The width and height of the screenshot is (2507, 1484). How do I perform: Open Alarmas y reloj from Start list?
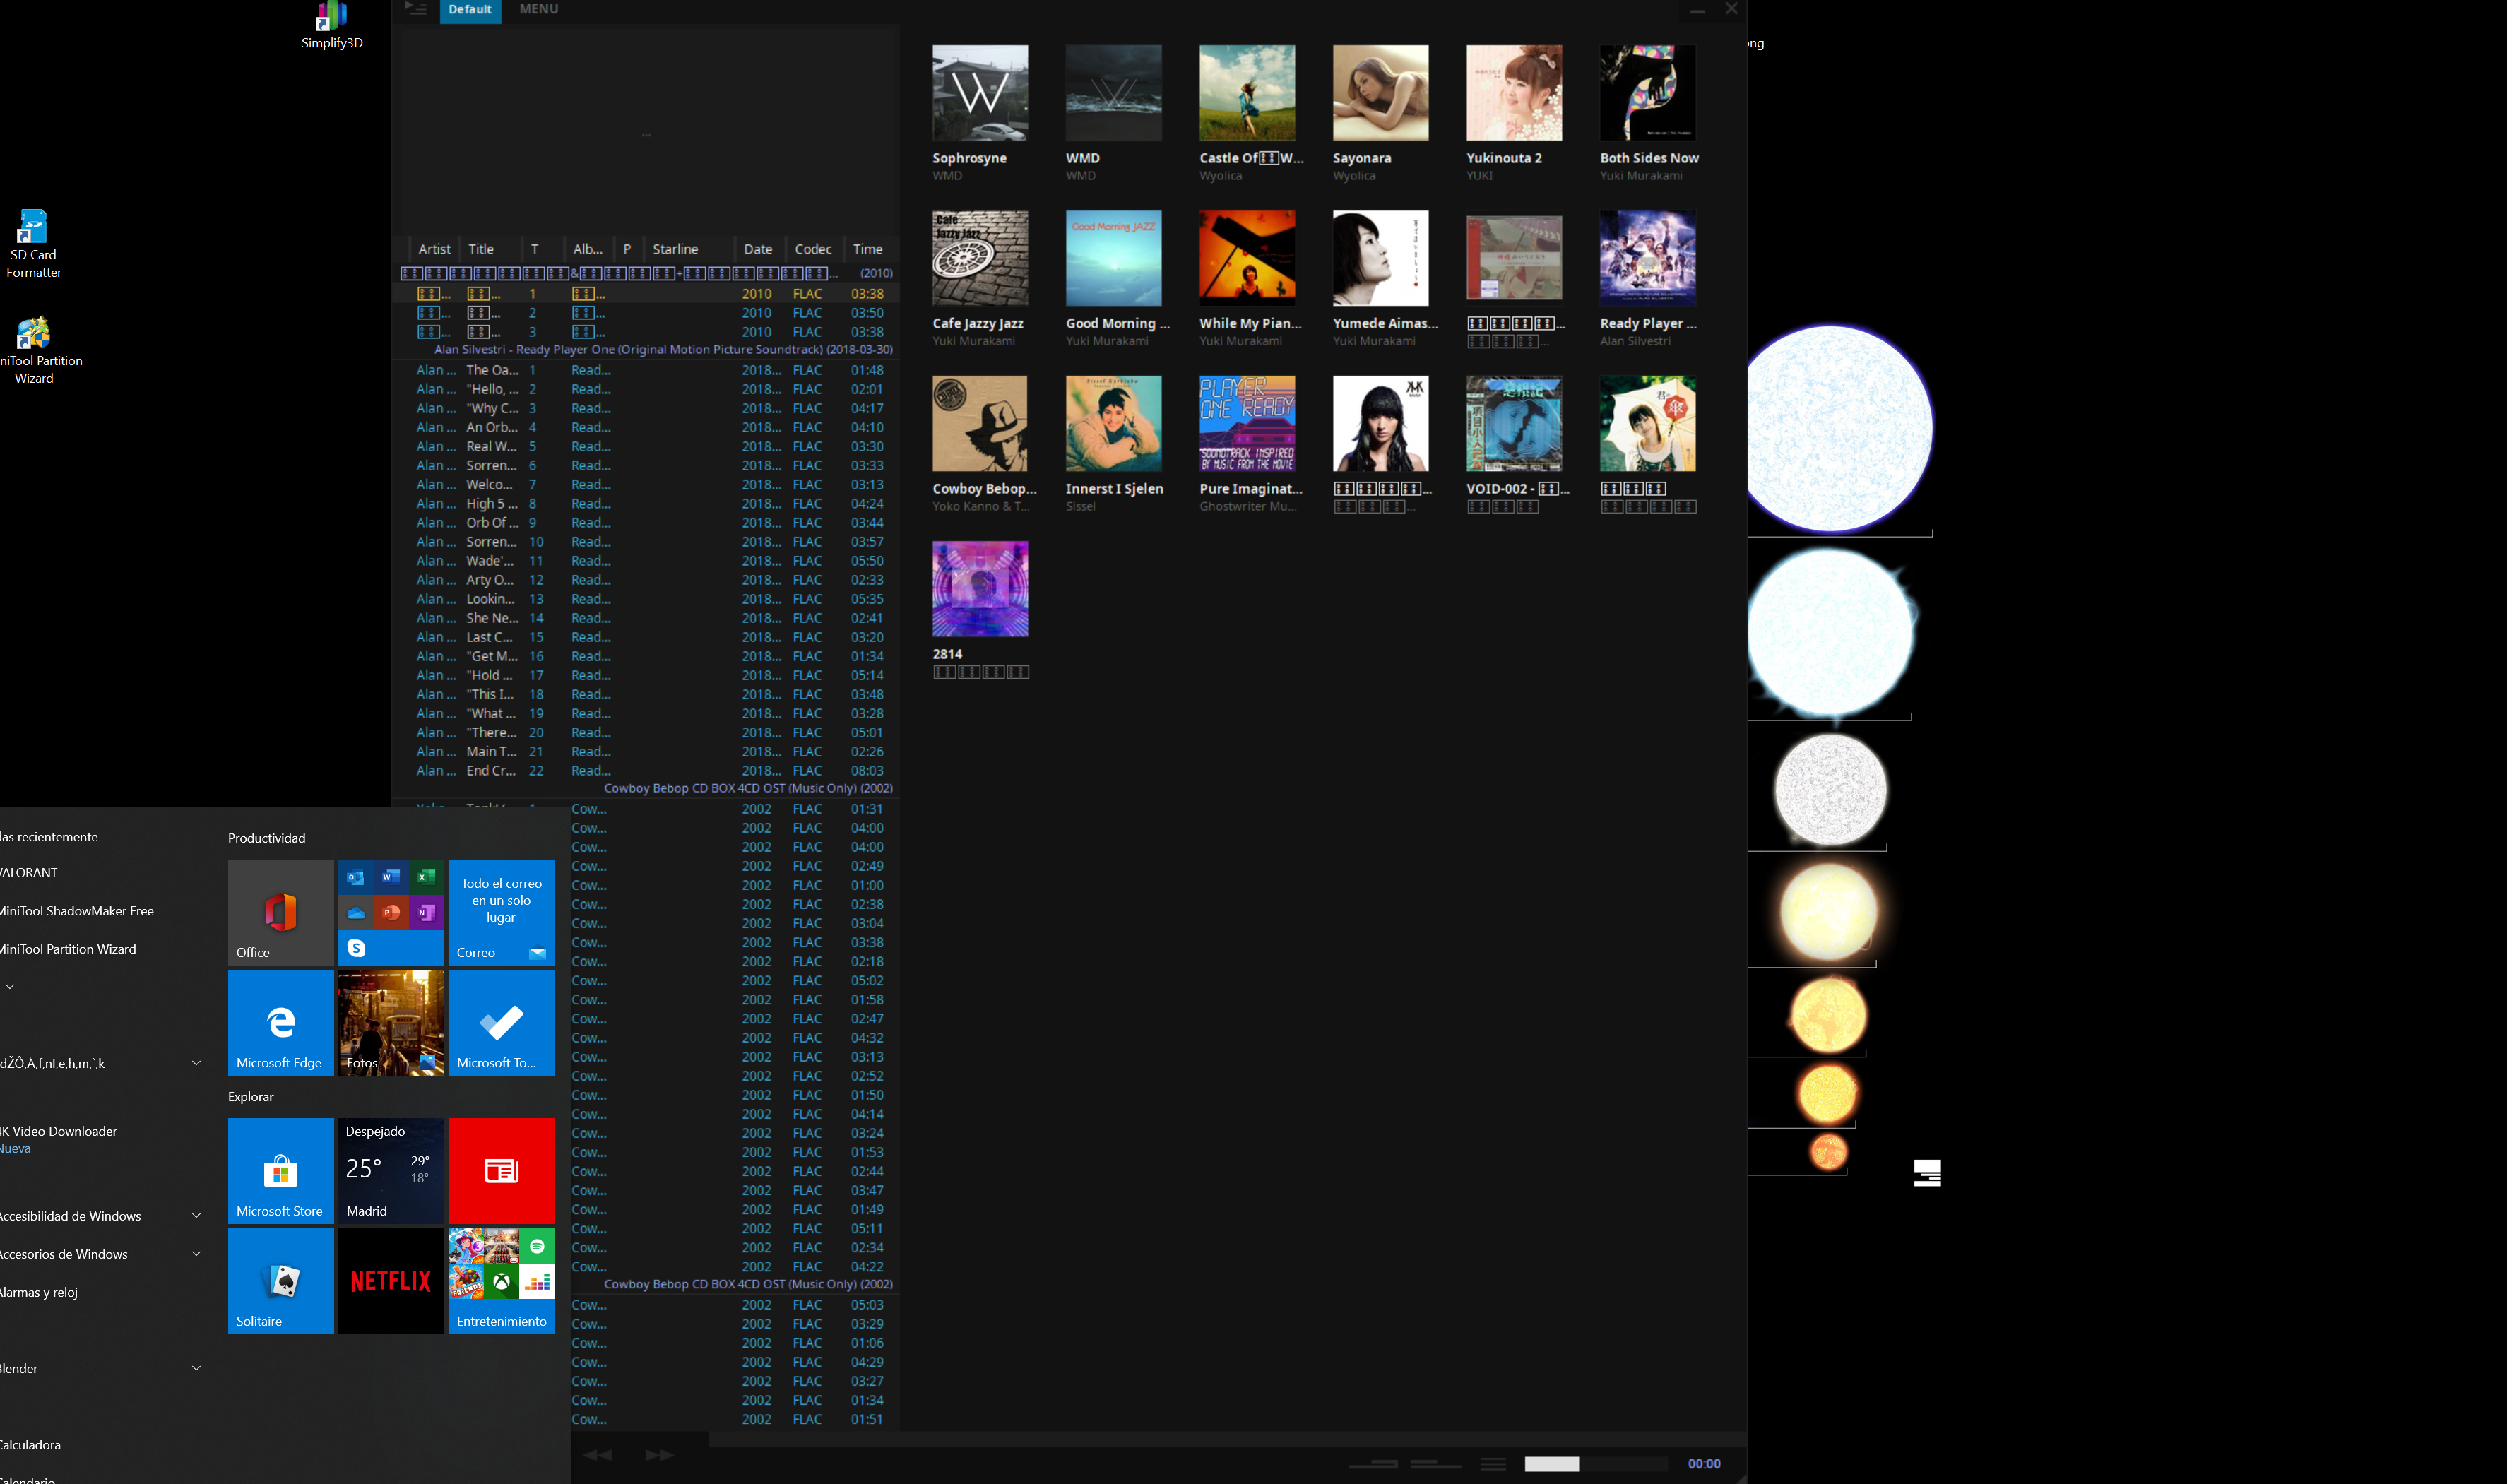coord(39,1292)
